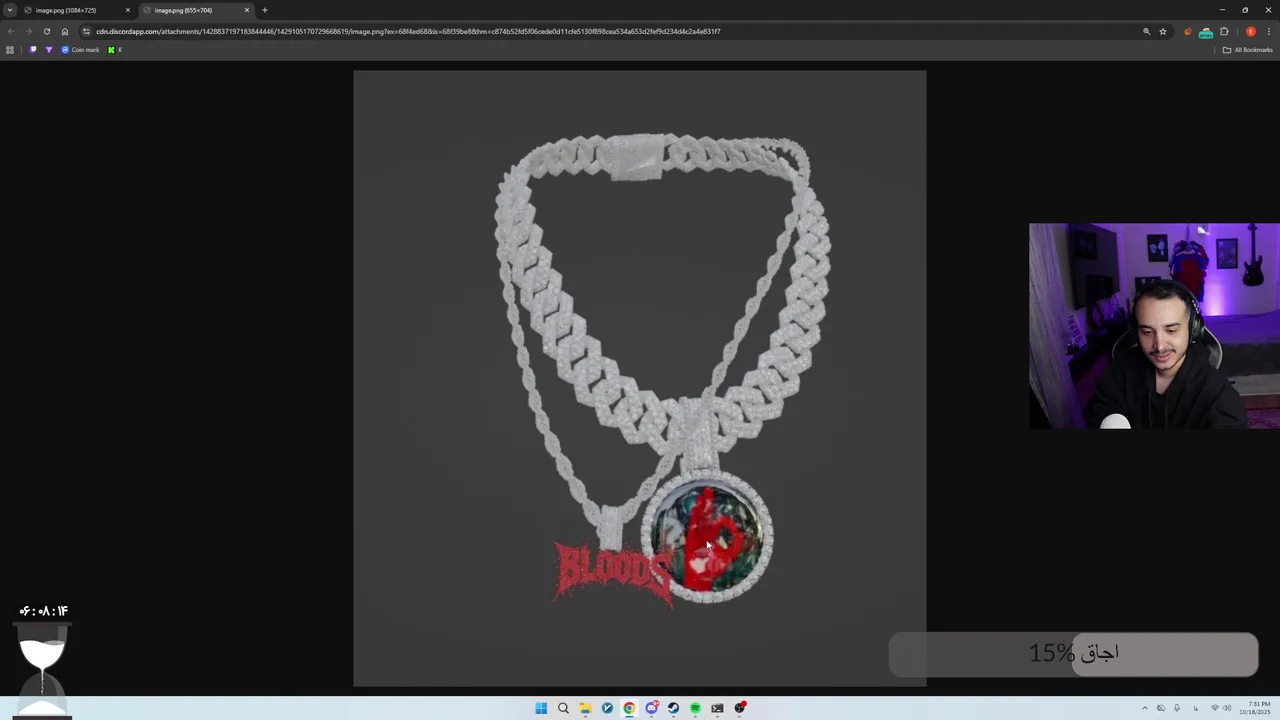The width and height of the screenshot is (1280, 720).
Task: Open the All Bookmarks folder
Action: [1248, 50]
